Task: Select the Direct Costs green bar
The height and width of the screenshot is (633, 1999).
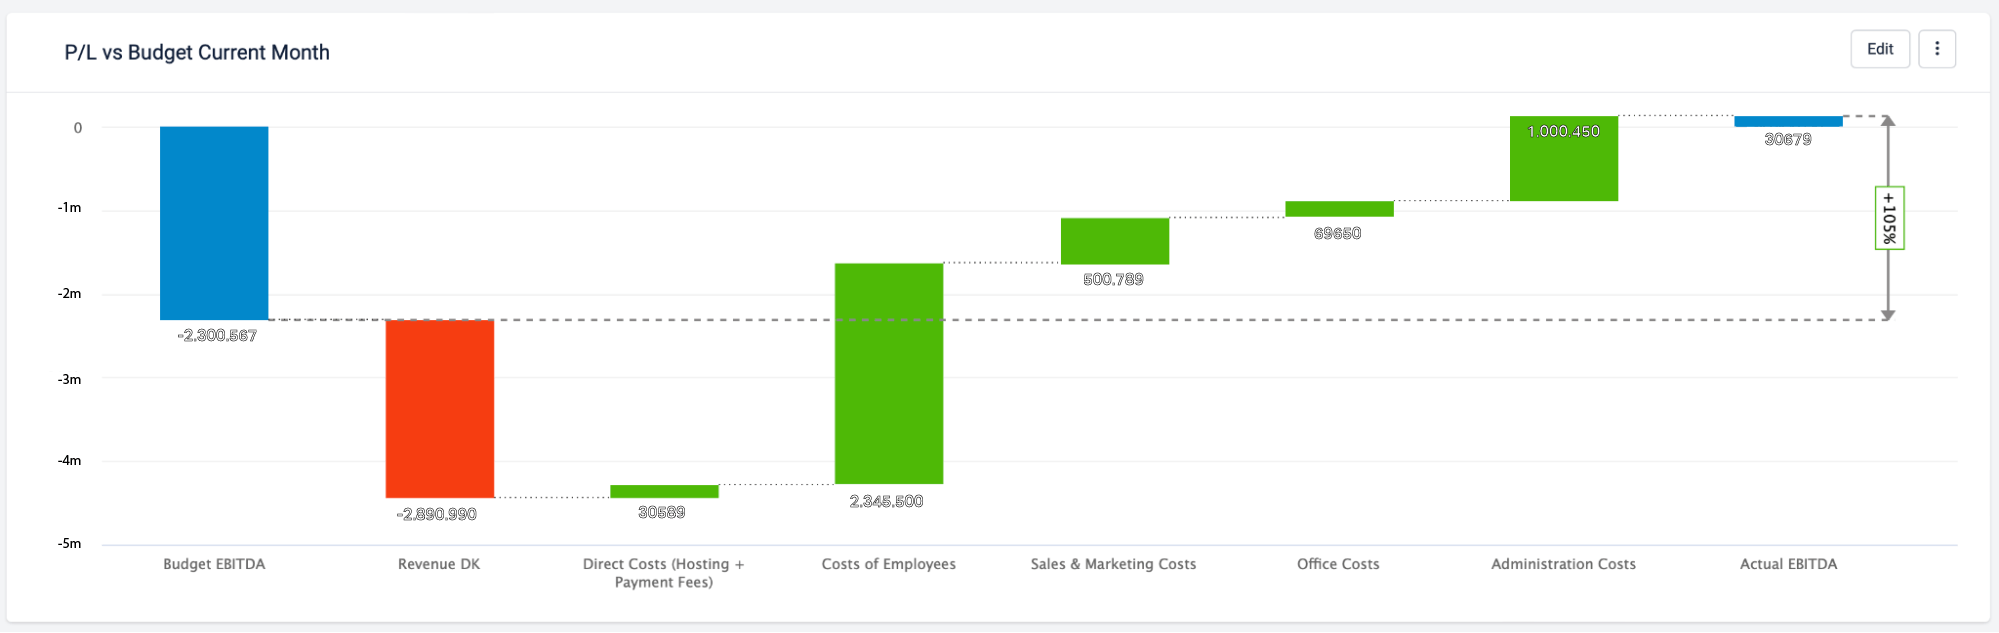Action: (x=664, y=491)
